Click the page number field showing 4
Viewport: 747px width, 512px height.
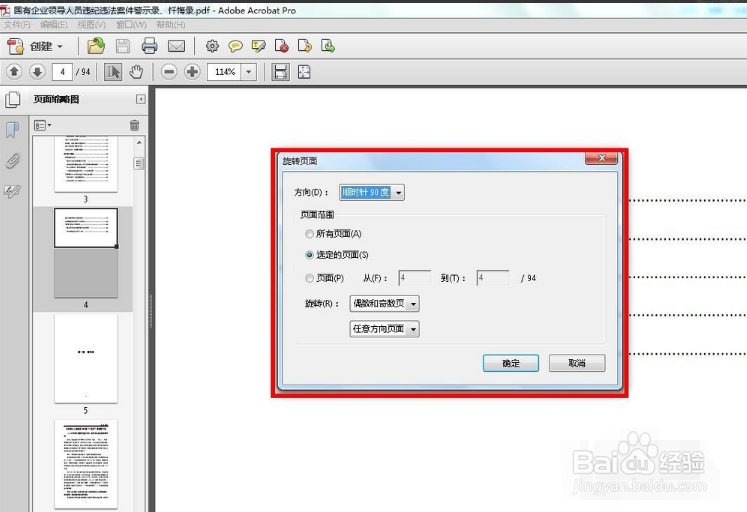(x=62, y=72)
